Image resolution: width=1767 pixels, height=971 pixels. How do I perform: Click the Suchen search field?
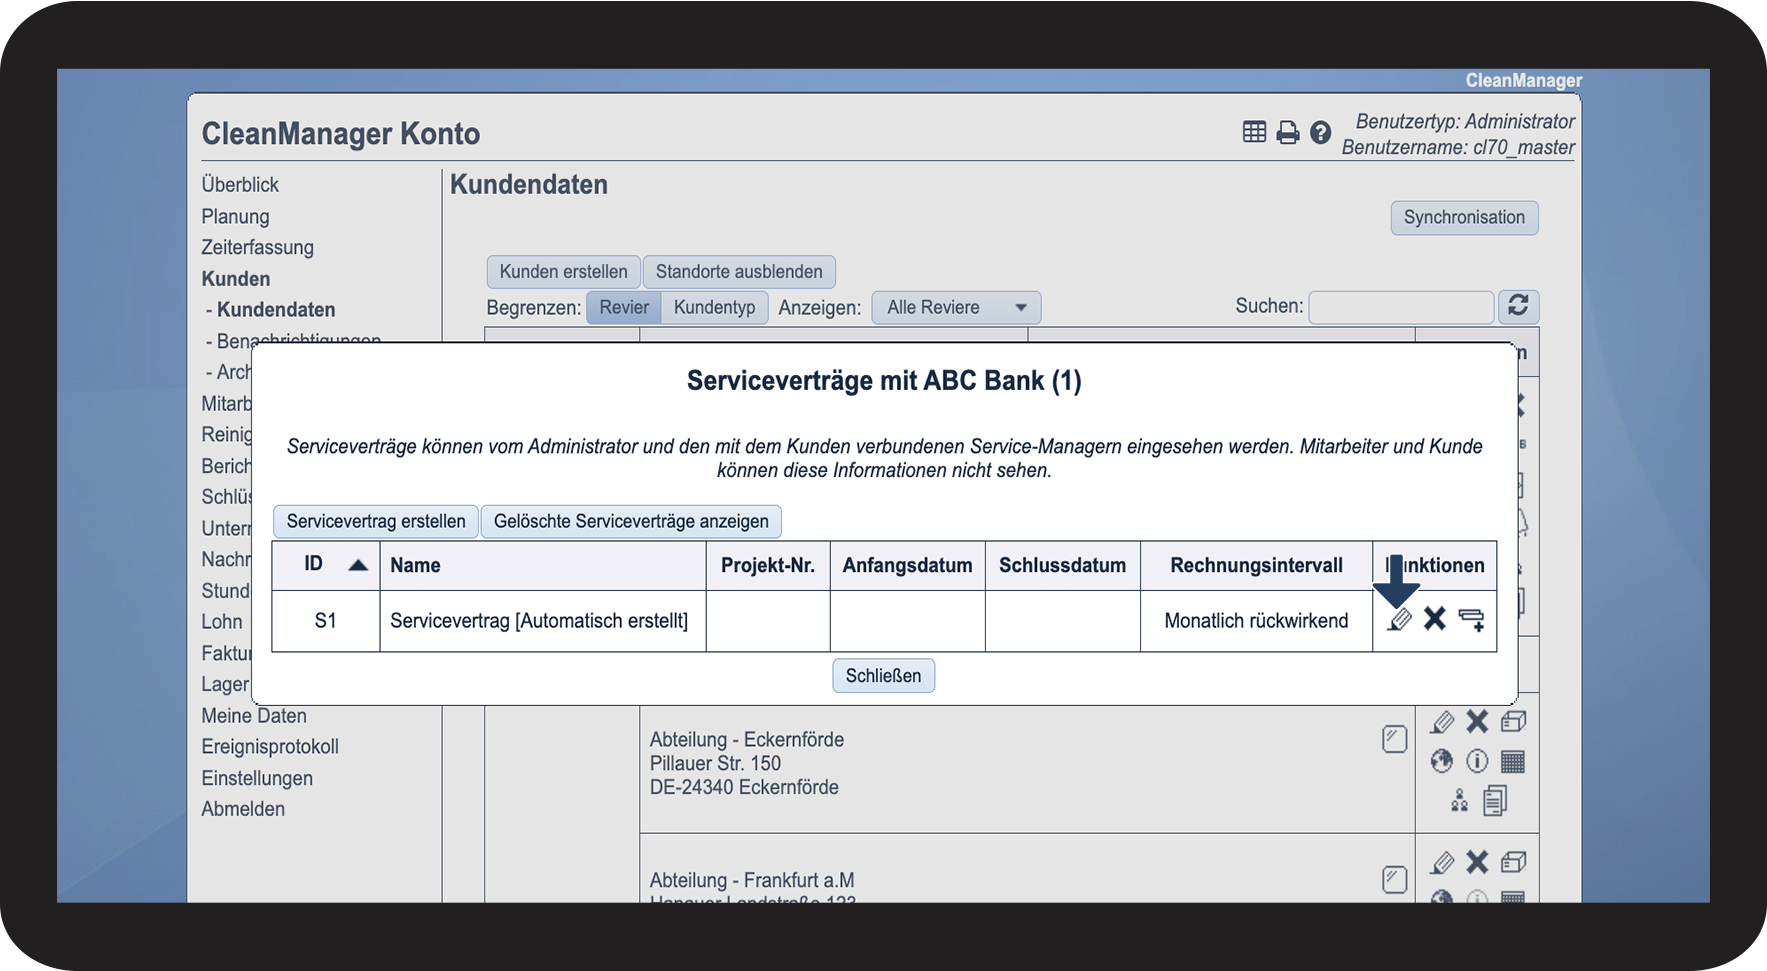click(1400, 307)
